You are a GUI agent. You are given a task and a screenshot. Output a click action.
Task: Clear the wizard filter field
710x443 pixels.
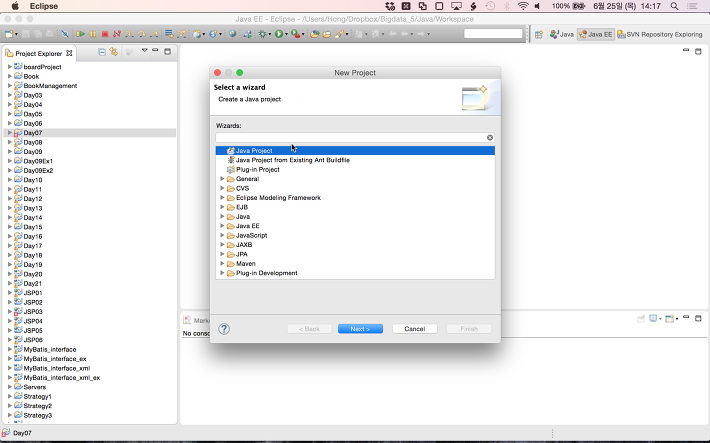(x=490, y=138)
